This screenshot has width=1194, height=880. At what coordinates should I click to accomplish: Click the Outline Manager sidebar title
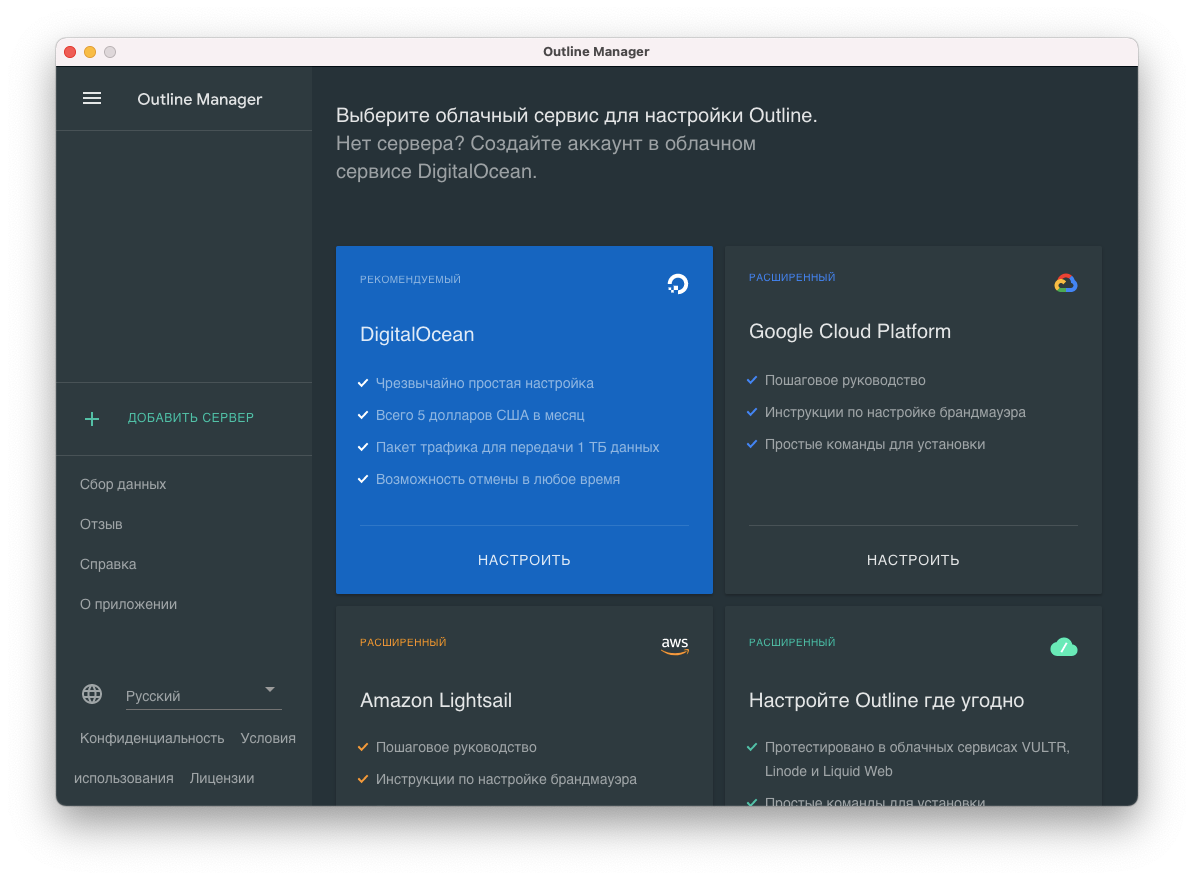coord(200,99)
